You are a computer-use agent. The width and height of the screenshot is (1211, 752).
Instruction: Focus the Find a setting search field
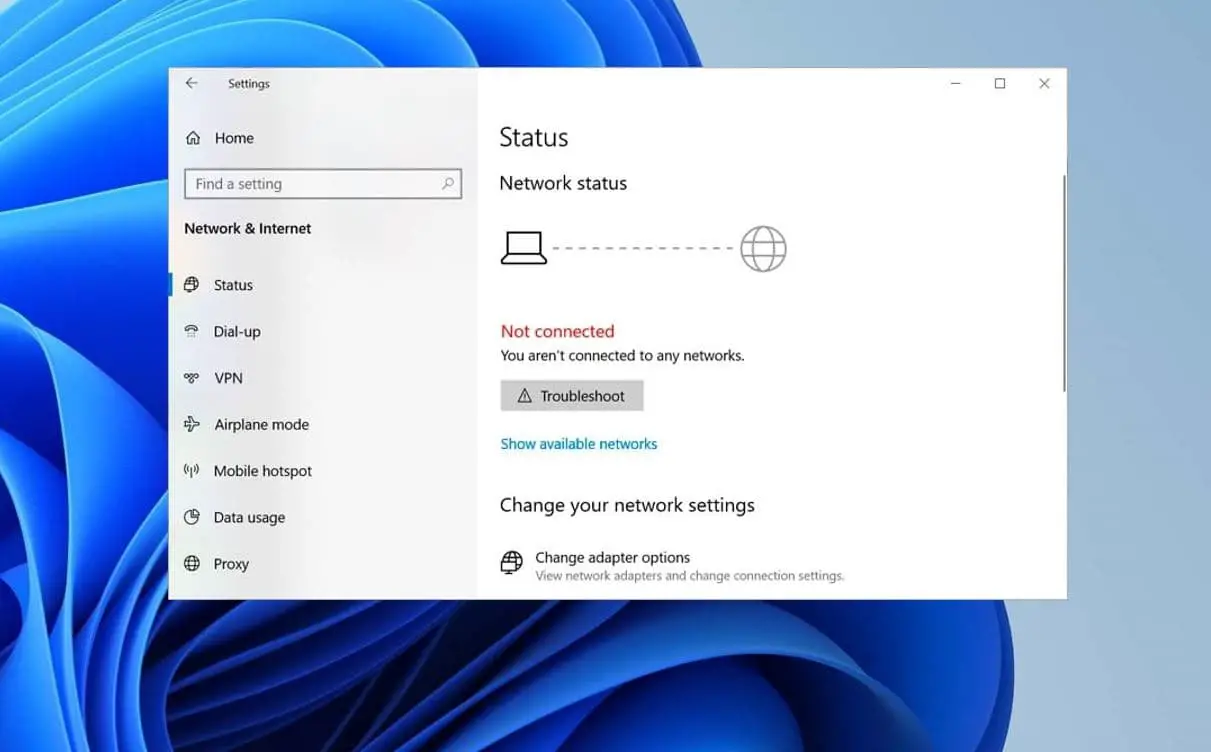click(323, 184)
